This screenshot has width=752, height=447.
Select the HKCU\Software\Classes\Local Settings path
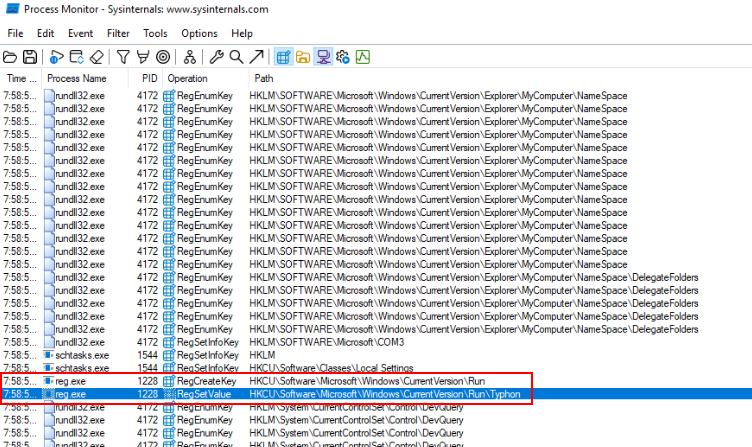click(x=331, y=368)
